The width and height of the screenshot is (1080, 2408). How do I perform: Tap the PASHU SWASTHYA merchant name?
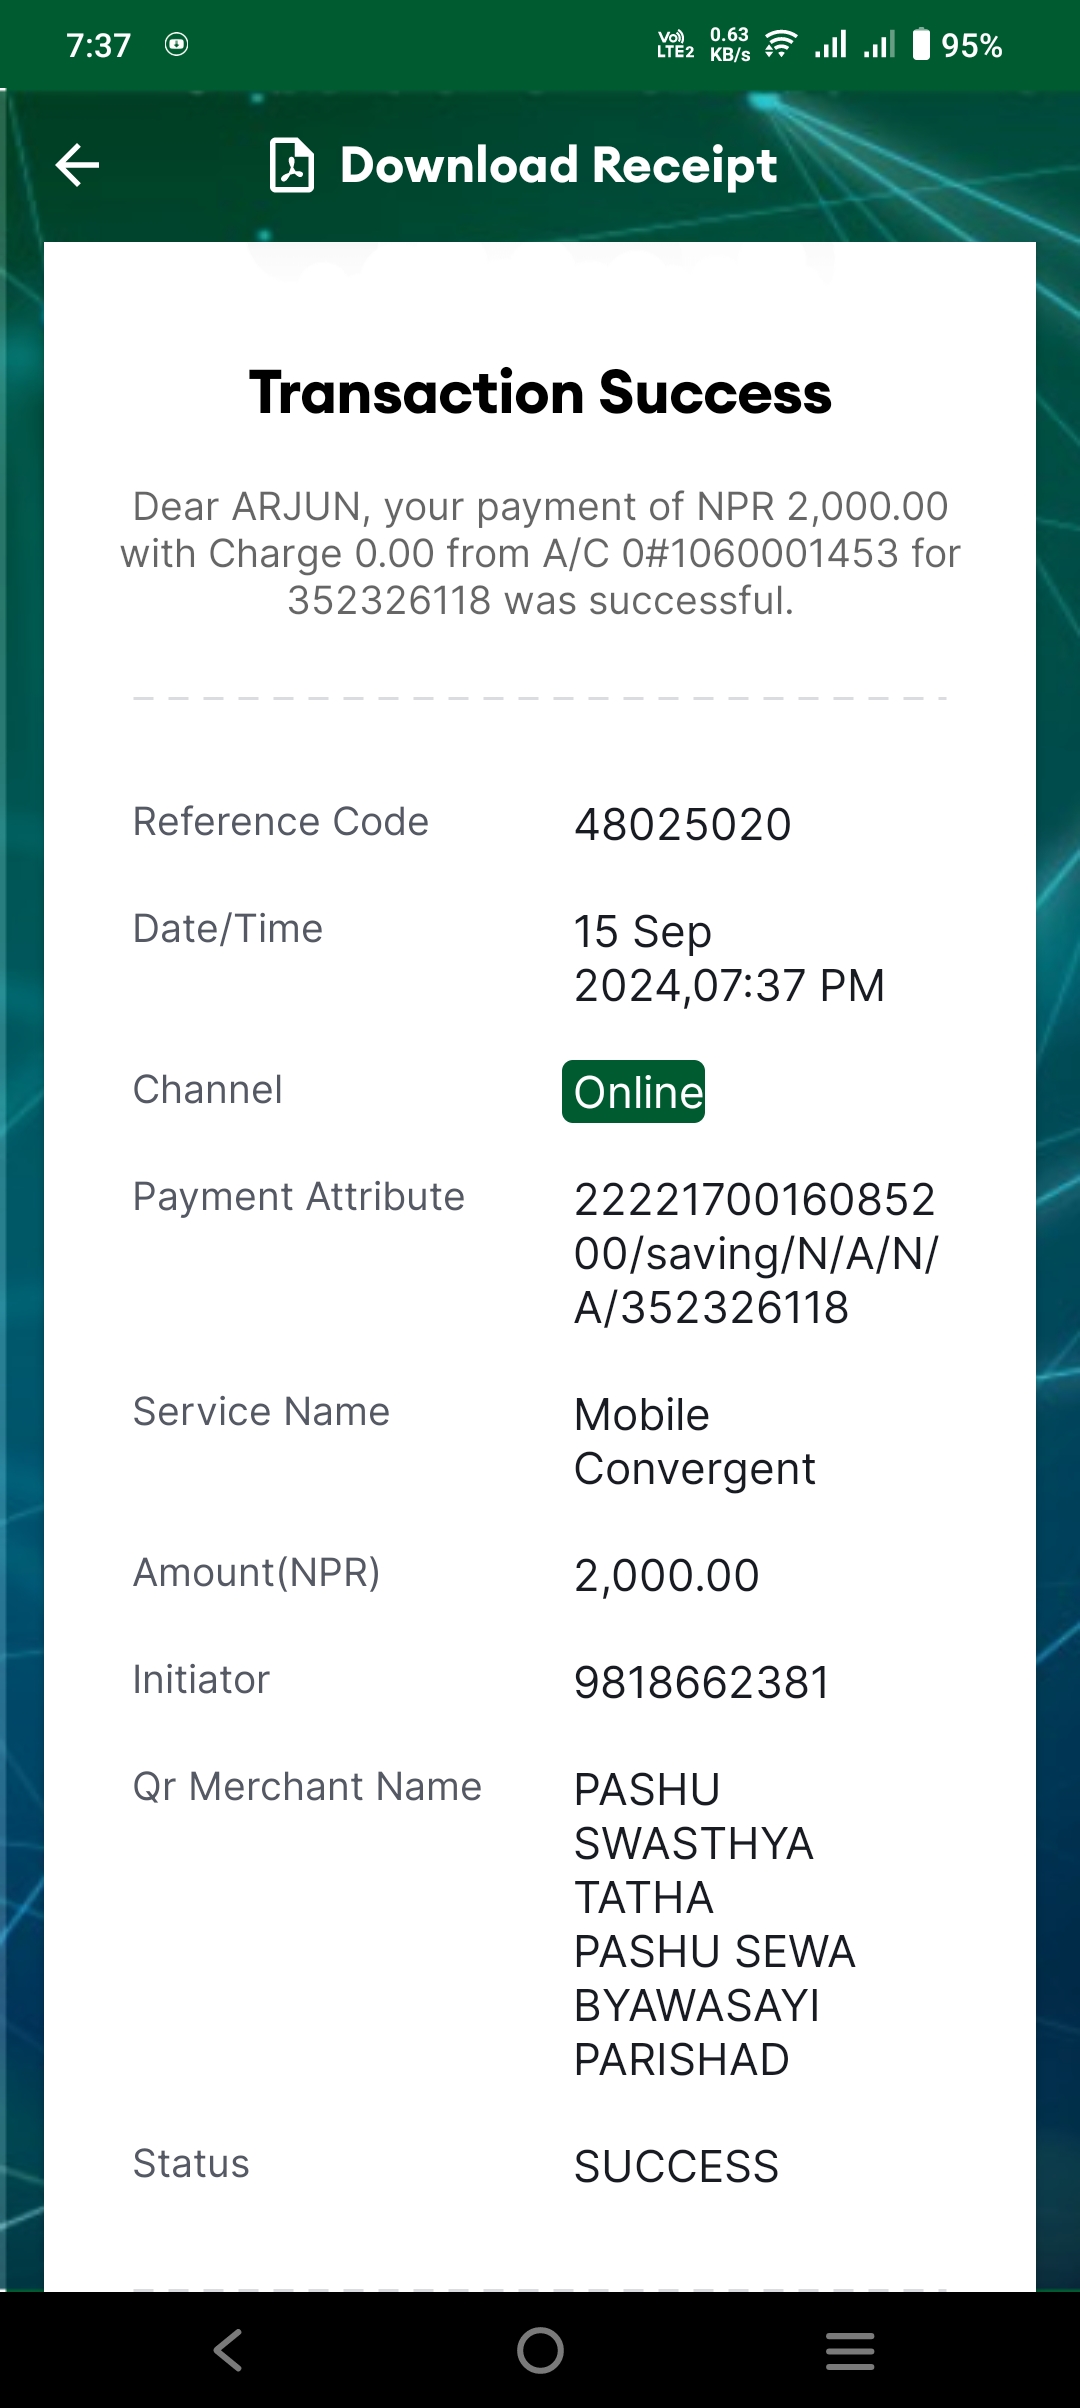click(x=715, y=1924)
